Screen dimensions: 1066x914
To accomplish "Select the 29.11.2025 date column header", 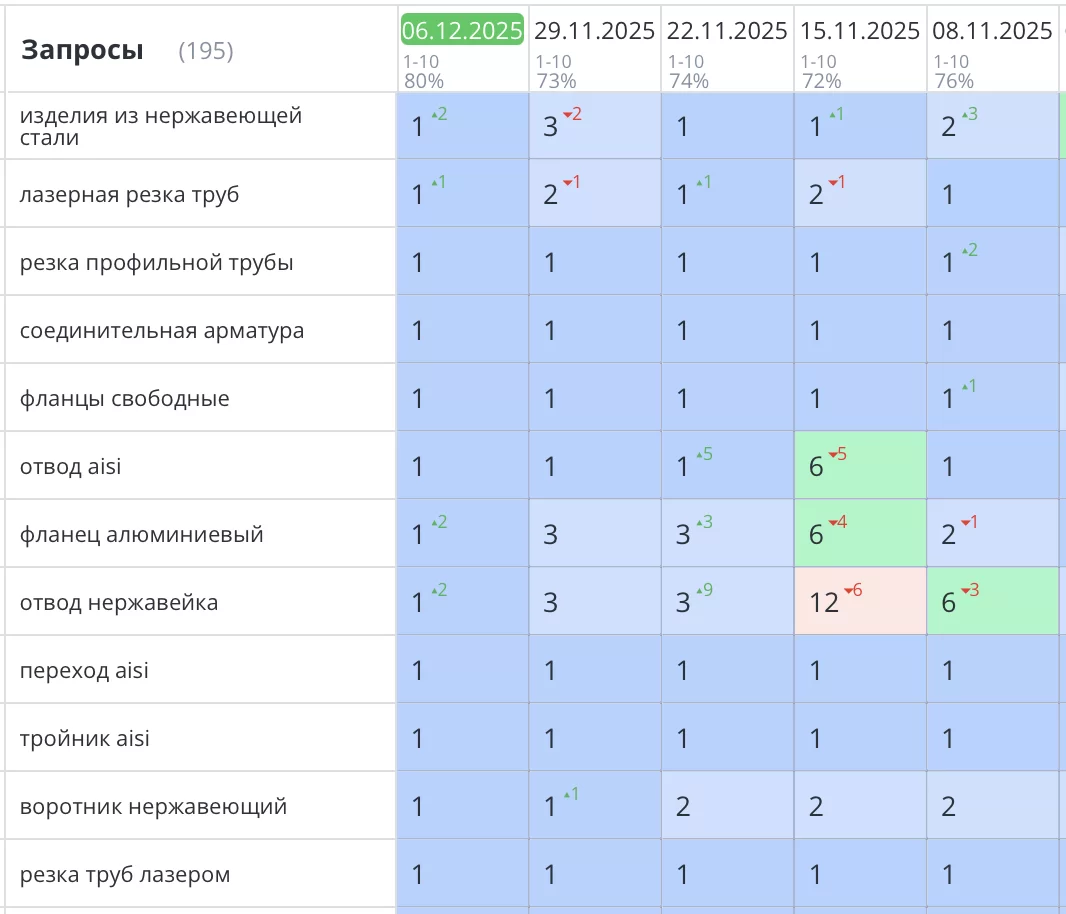I will [x=595, y=31].
